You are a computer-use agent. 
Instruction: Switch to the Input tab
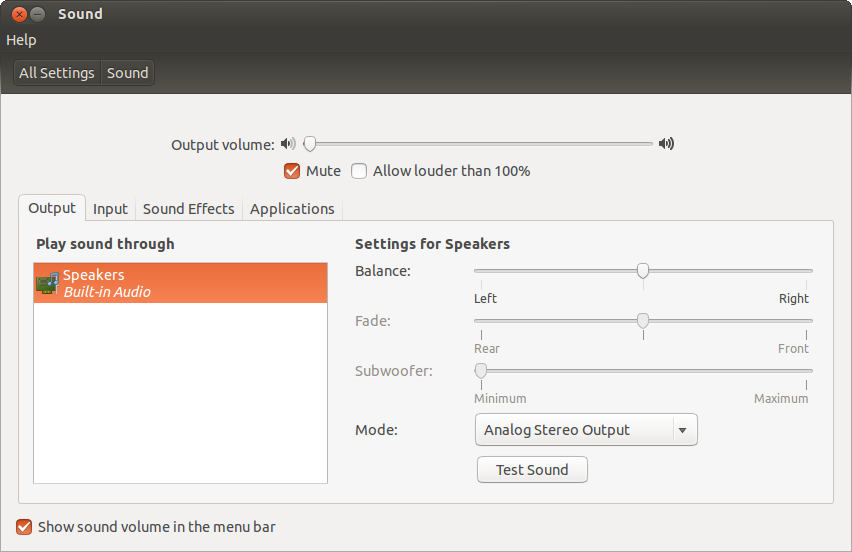click(110, 209)
